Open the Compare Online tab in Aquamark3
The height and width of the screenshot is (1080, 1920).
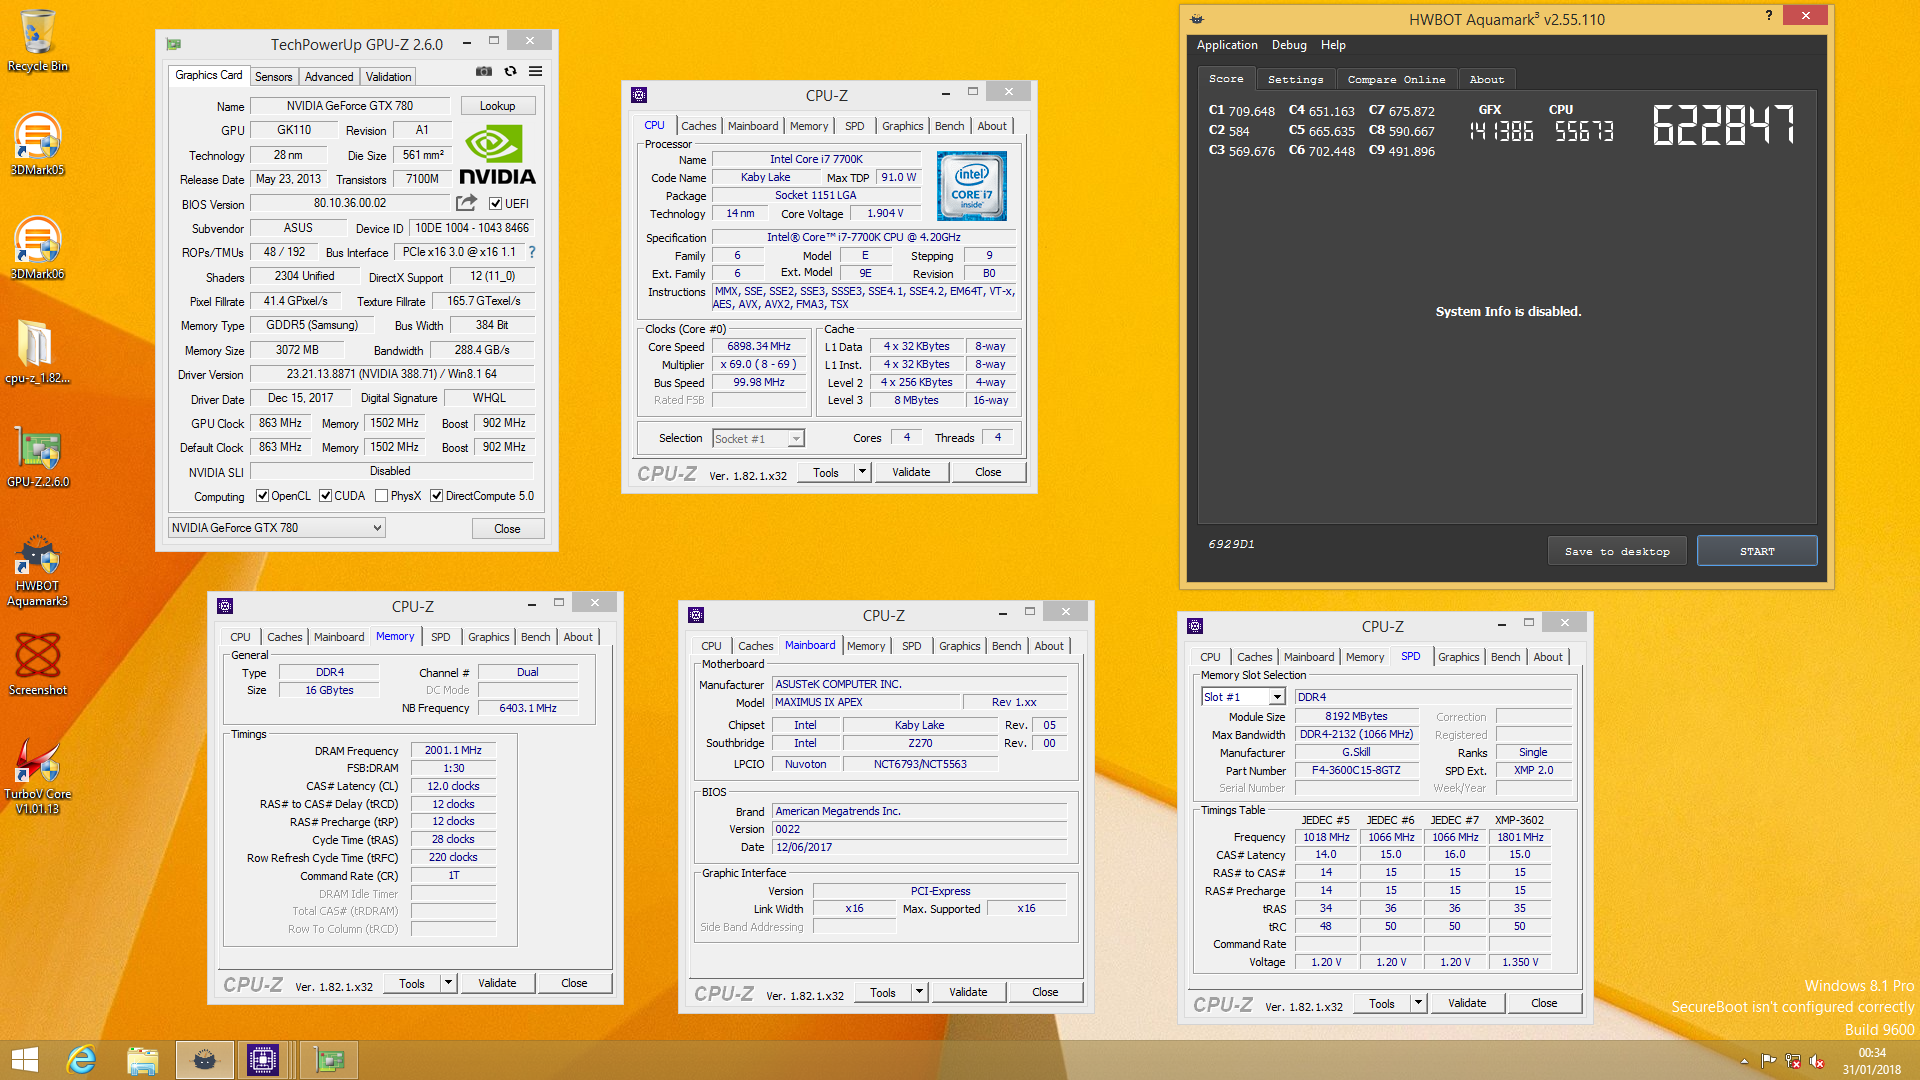click(1396, 79)
